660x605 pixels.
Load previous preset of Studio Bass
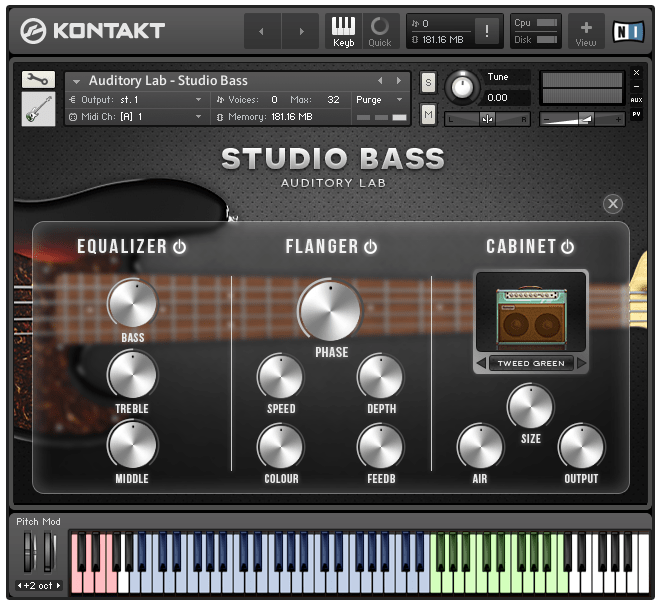[x=380, y=80]
